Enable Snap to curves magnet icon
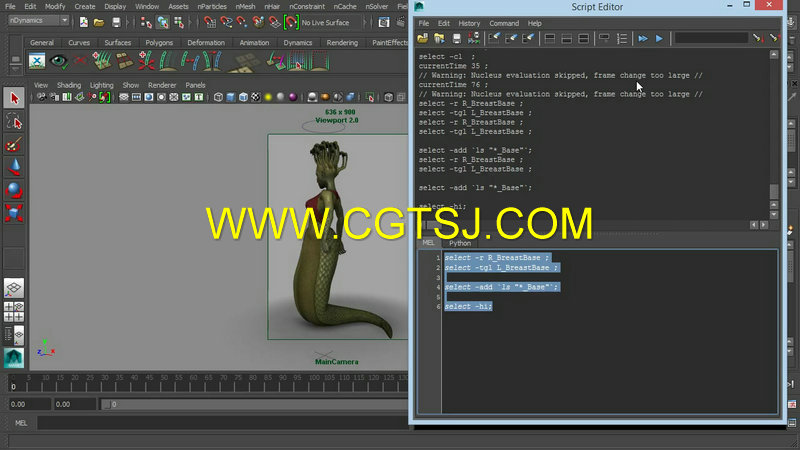Screen dimensions: 800x450 coord(226,22)
